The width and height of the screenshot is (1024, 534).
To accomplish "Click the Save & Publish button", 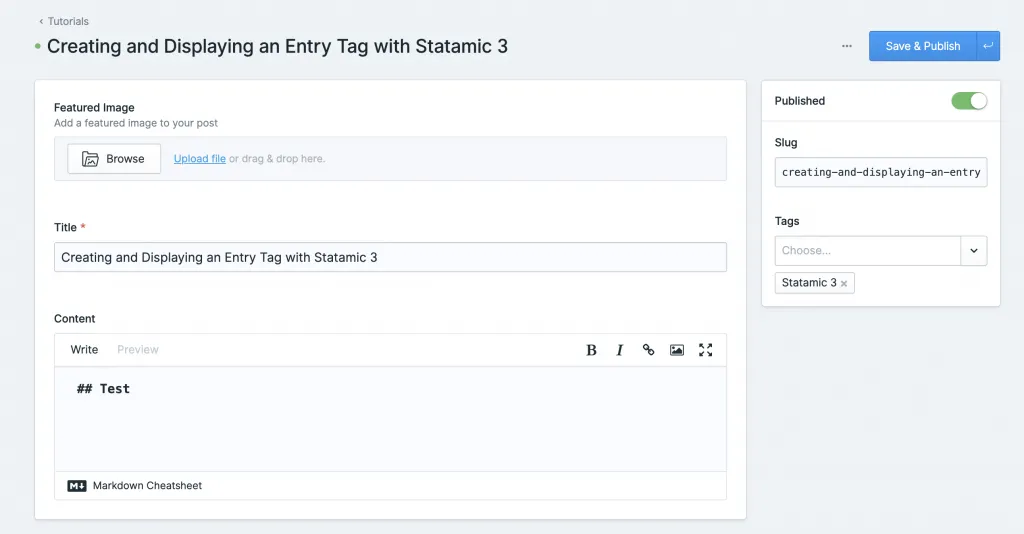I will [x=923, y=46].
